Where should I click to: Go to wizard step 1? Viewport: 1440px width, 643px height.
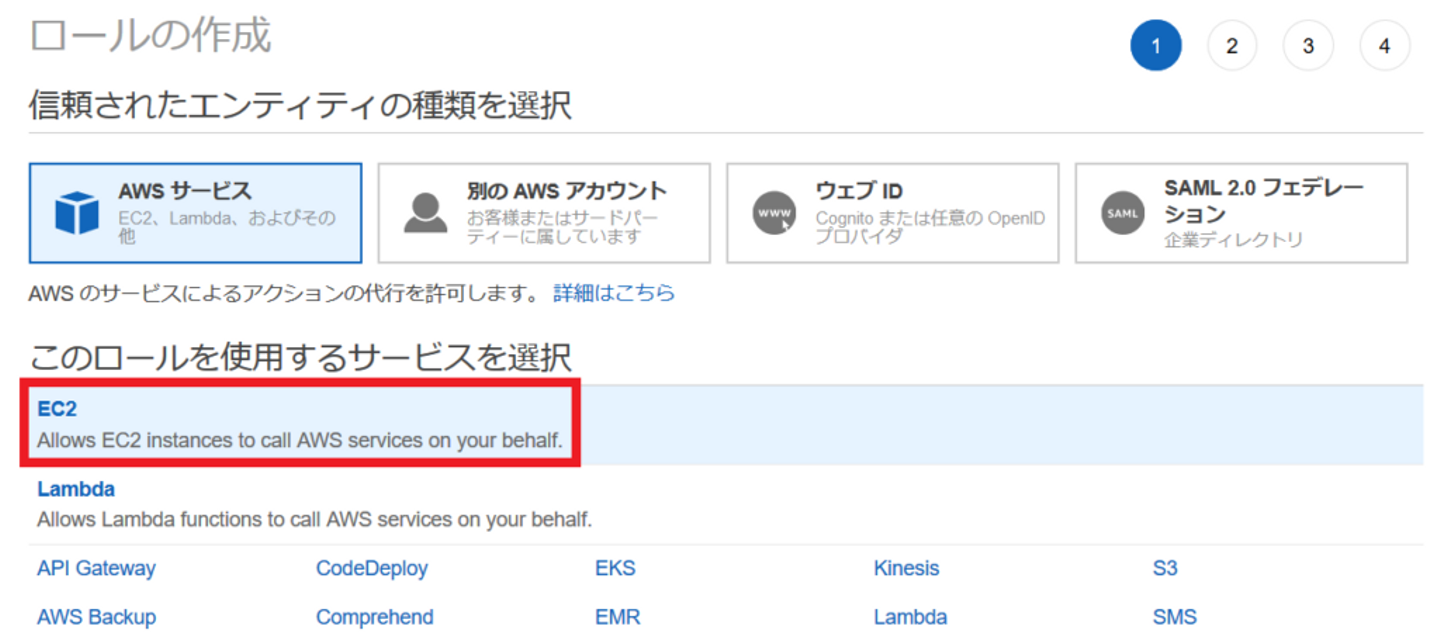1156,46
